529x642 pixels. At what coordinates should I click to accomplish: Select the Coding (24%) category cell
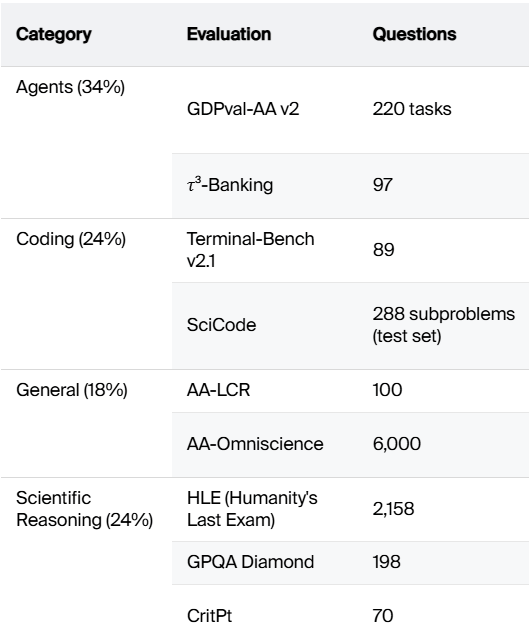(71, 239)
